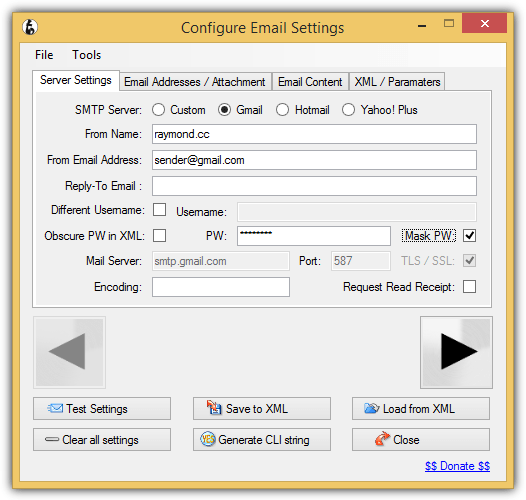Click Save to XML button

coord(262,409)
